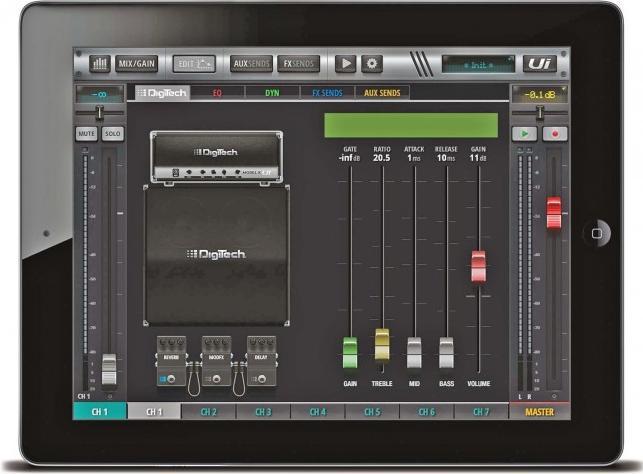Tap the green amp GAIN fader
643x474 pixels.
350,353
